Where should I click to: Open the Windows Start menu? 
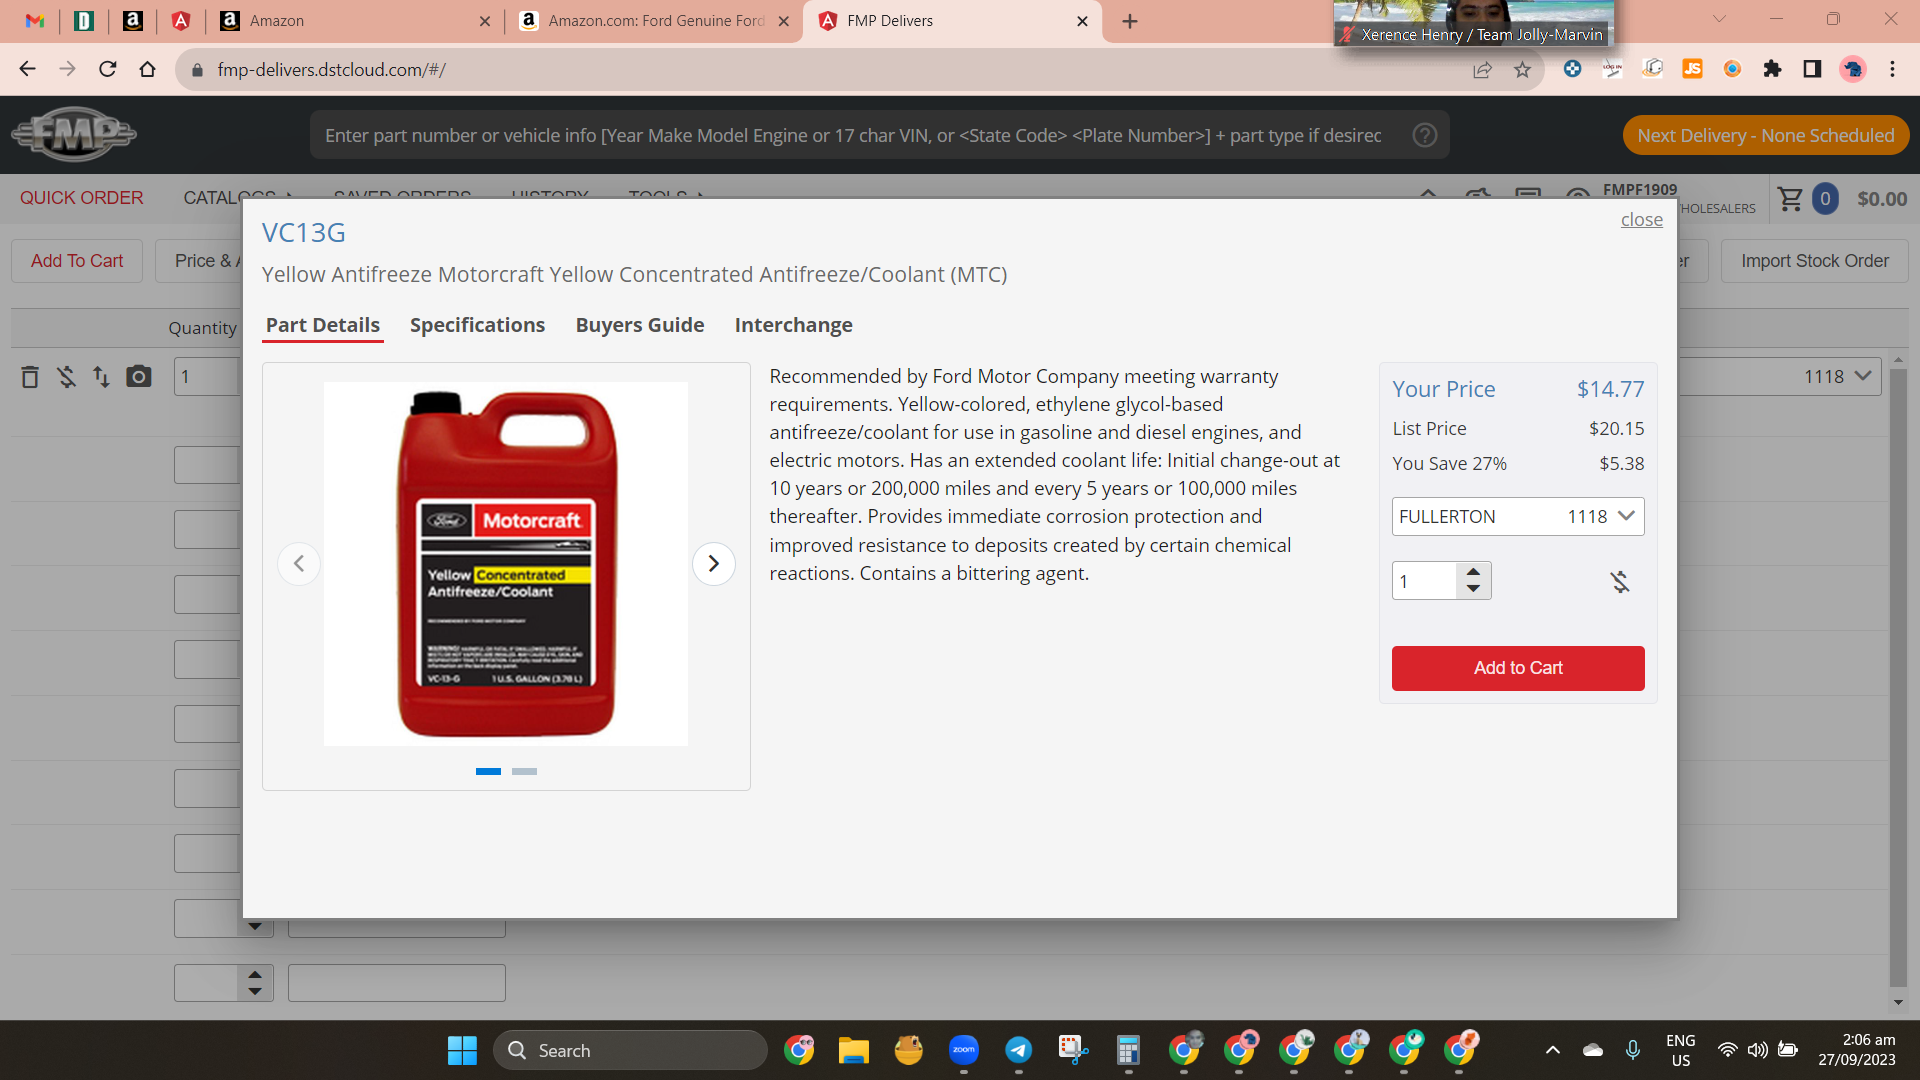(x=462, y=1050)
